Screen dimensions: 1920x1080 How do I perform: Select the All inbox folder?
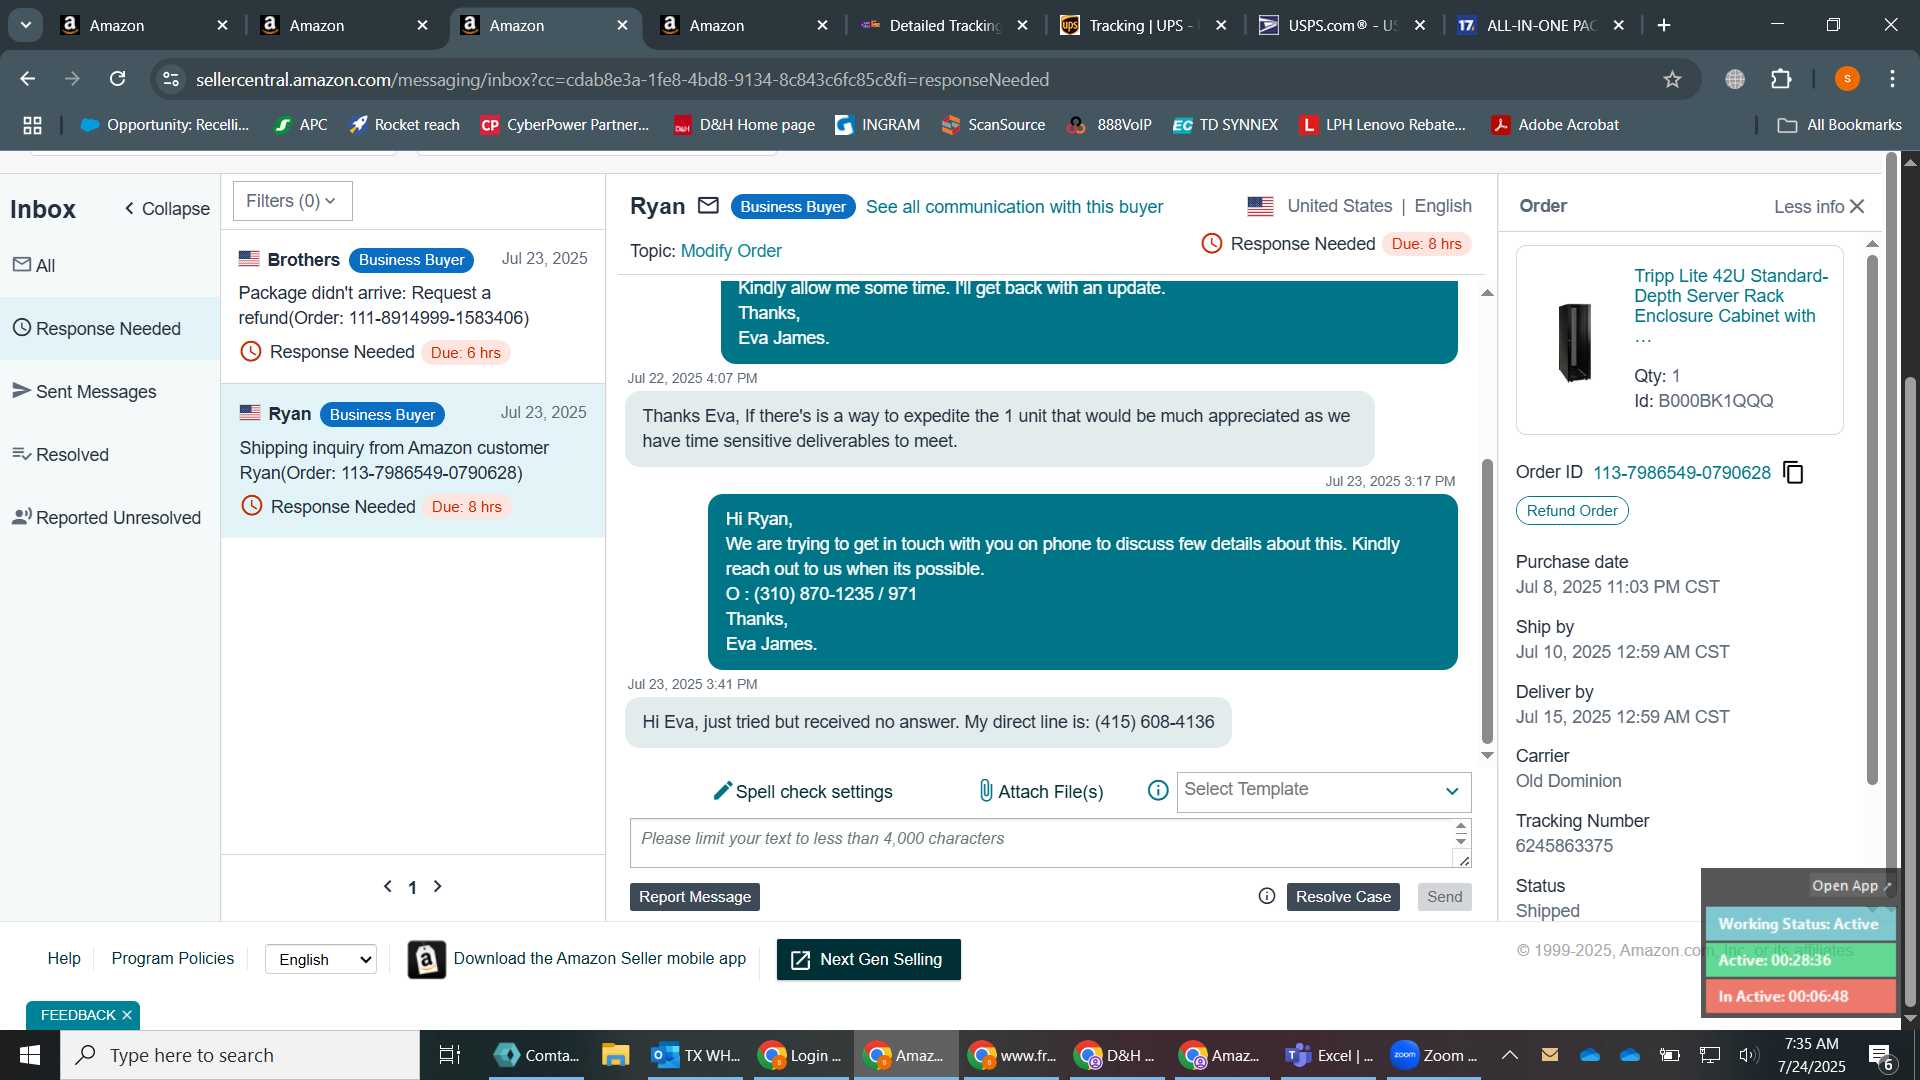pyautogui.click(x=110, y=265)
